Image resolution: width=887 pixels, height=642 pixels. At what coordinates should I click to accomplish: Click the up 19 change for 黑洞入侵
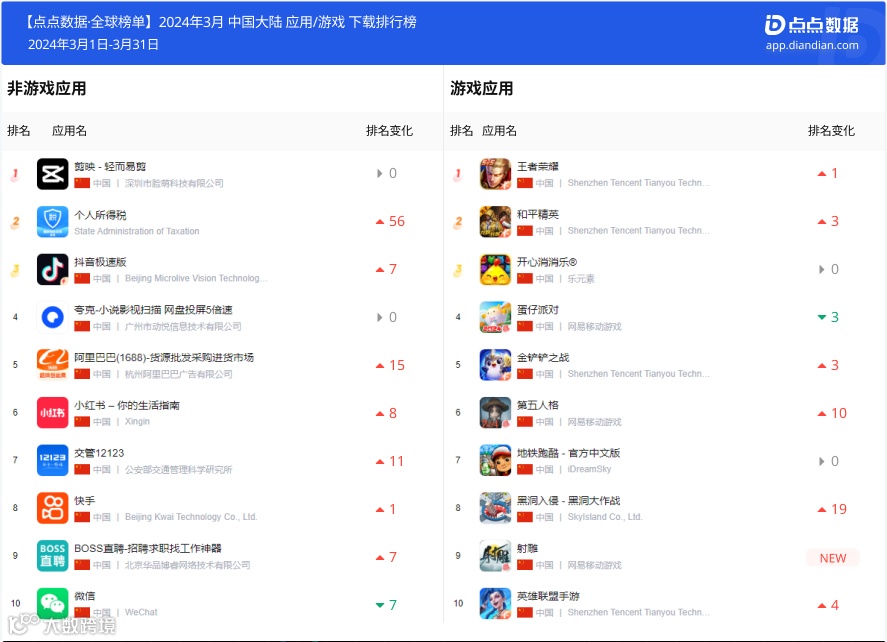point(832,510)
